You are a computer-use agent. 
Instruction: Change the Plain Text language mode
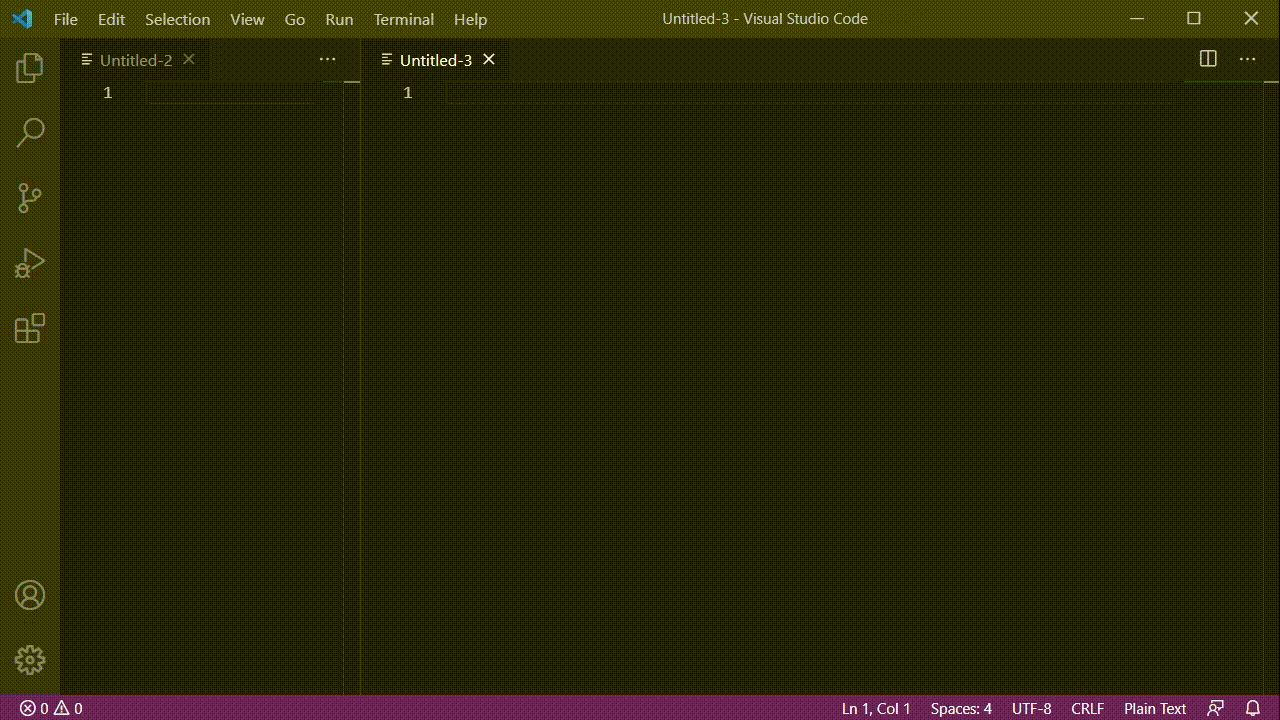1154,708
